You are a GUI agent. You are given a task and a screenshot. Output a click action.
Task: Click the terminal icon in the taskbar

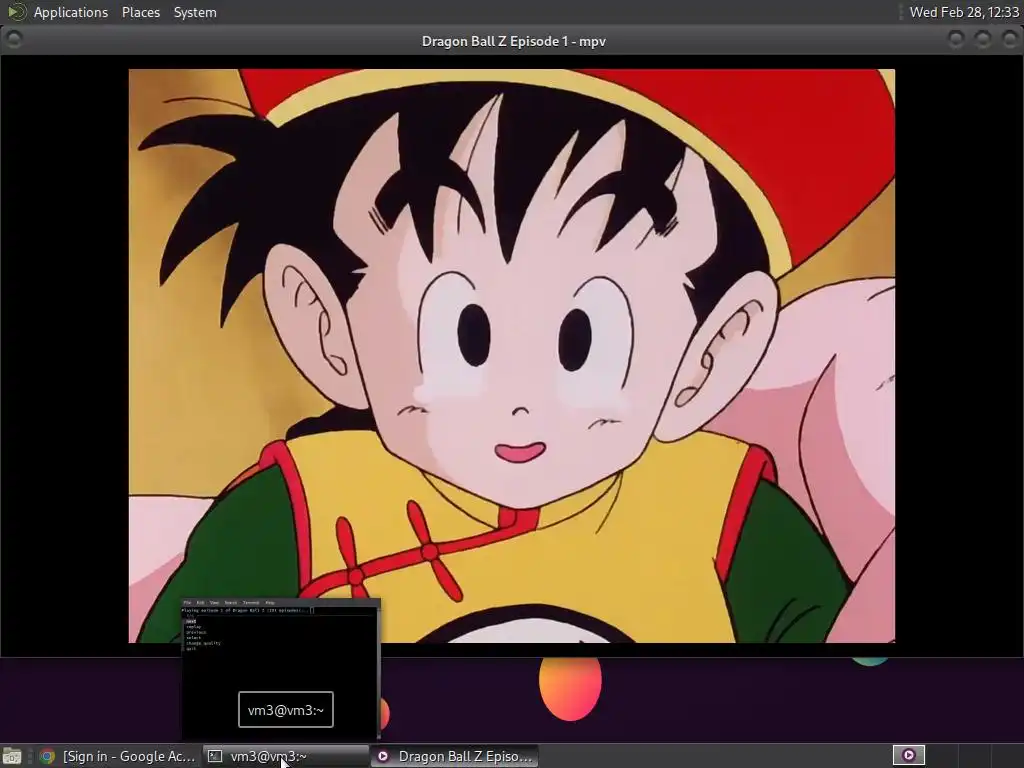(x=214, y=756)
